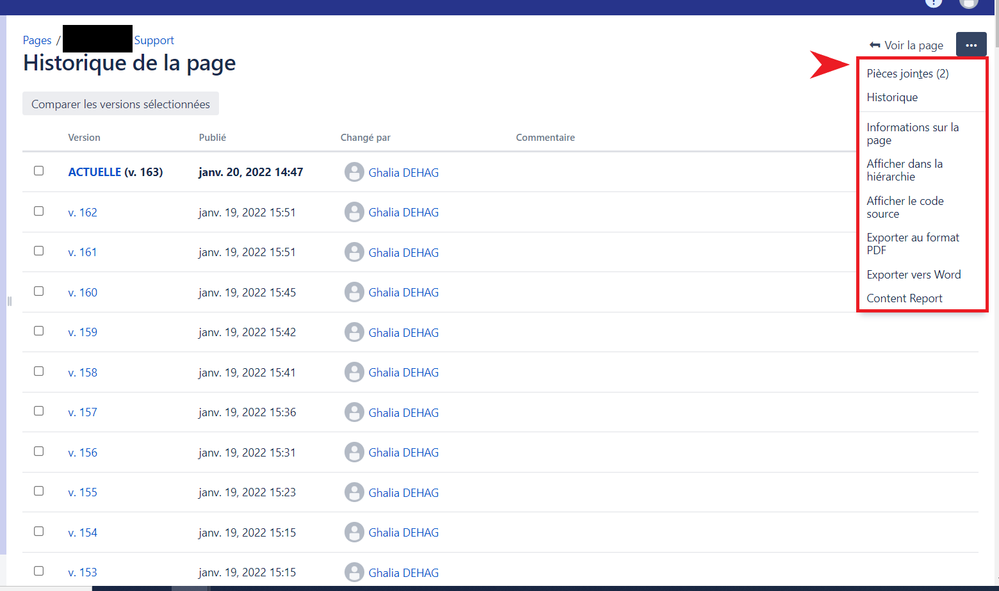Check the box for version 154
999x591 pixels.
coord(39,531)
